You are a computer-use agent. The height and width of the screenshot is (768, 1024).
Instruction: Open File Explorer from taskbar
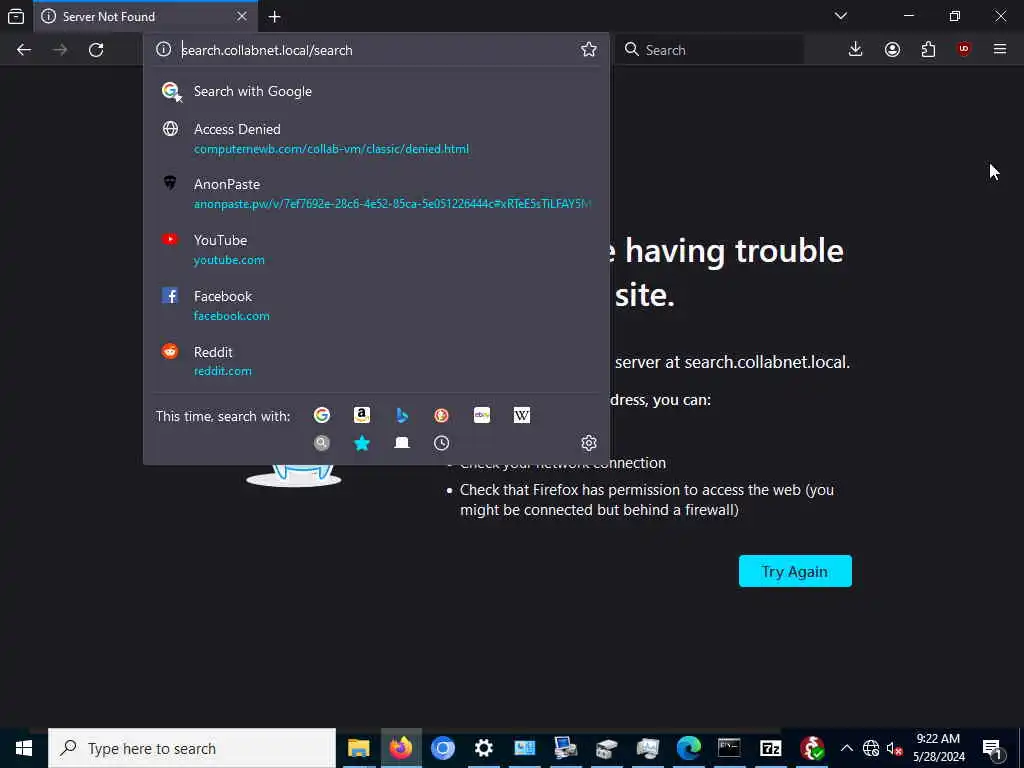359,748
